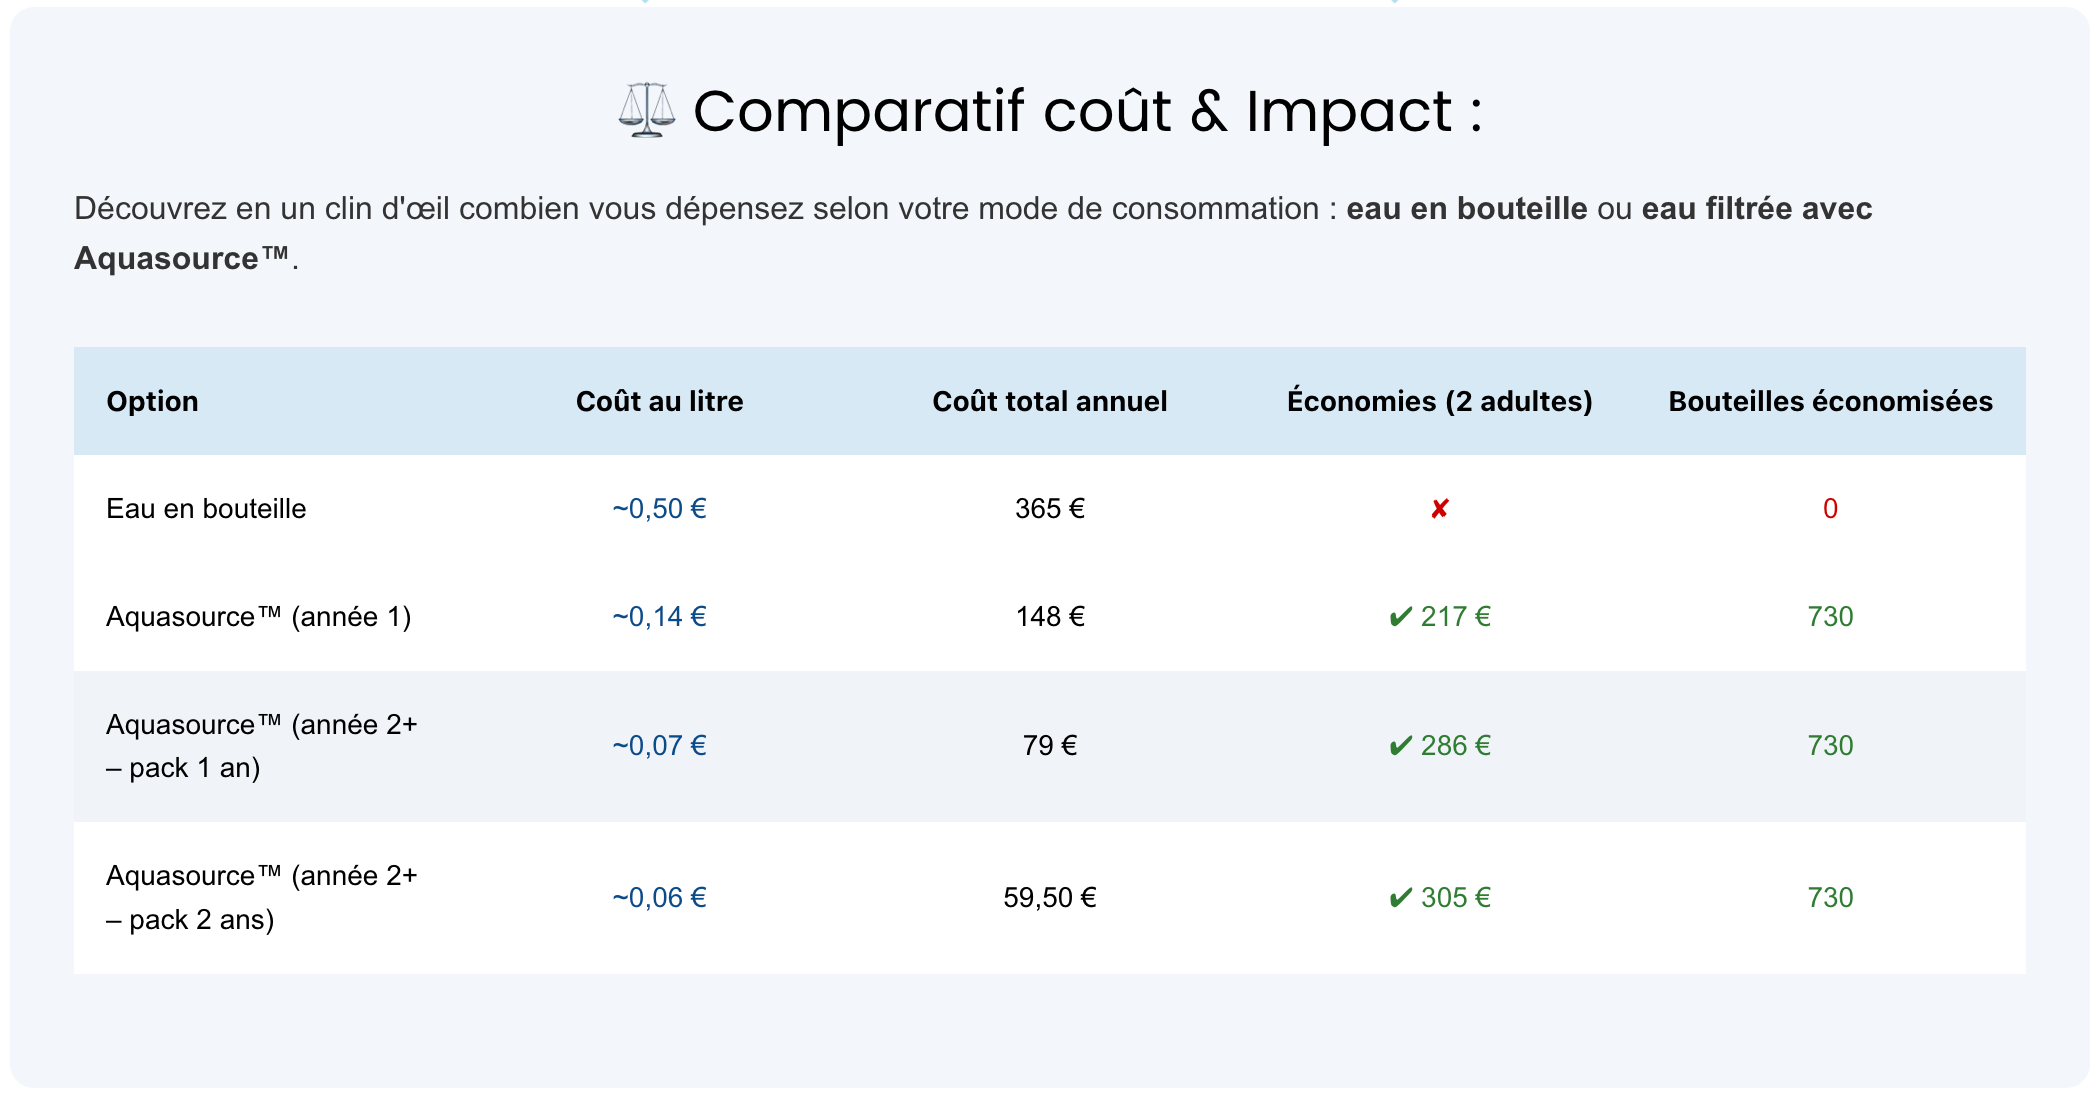The width and height of the screenshot is (2098, 1100).
Task: Click the ~0,50 € cost per litre
Action: point(659,509)
